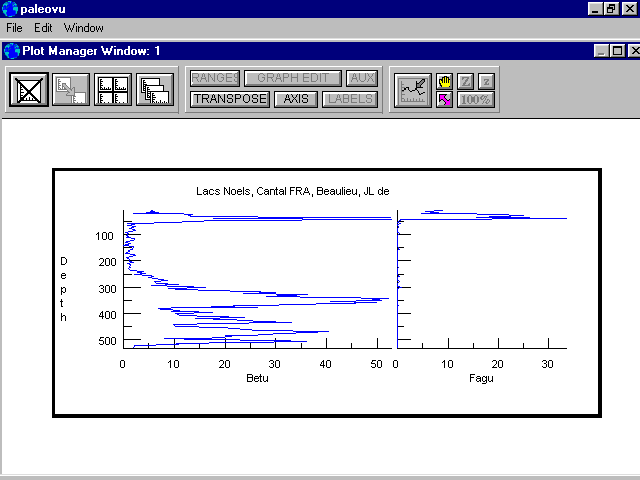
Task: Select the cascaded plots icon
Action: click(155, 90)
